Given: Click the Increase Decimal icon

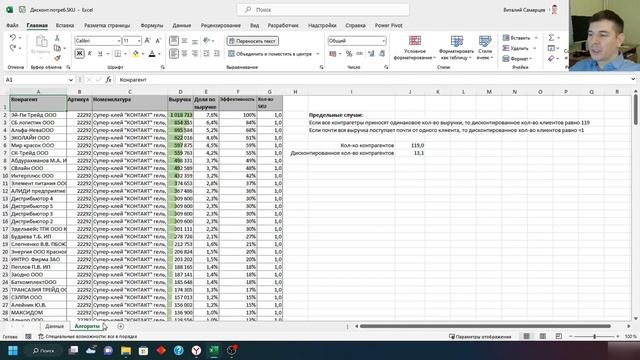Looking at the screenshot, I should [371, 54].
